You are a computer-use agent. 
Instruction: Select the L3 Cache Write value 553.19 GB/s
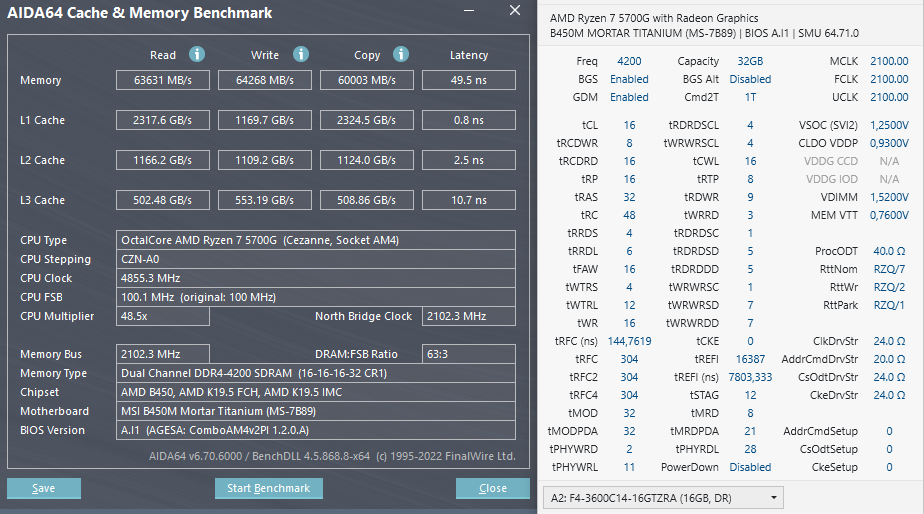point(265,200)
